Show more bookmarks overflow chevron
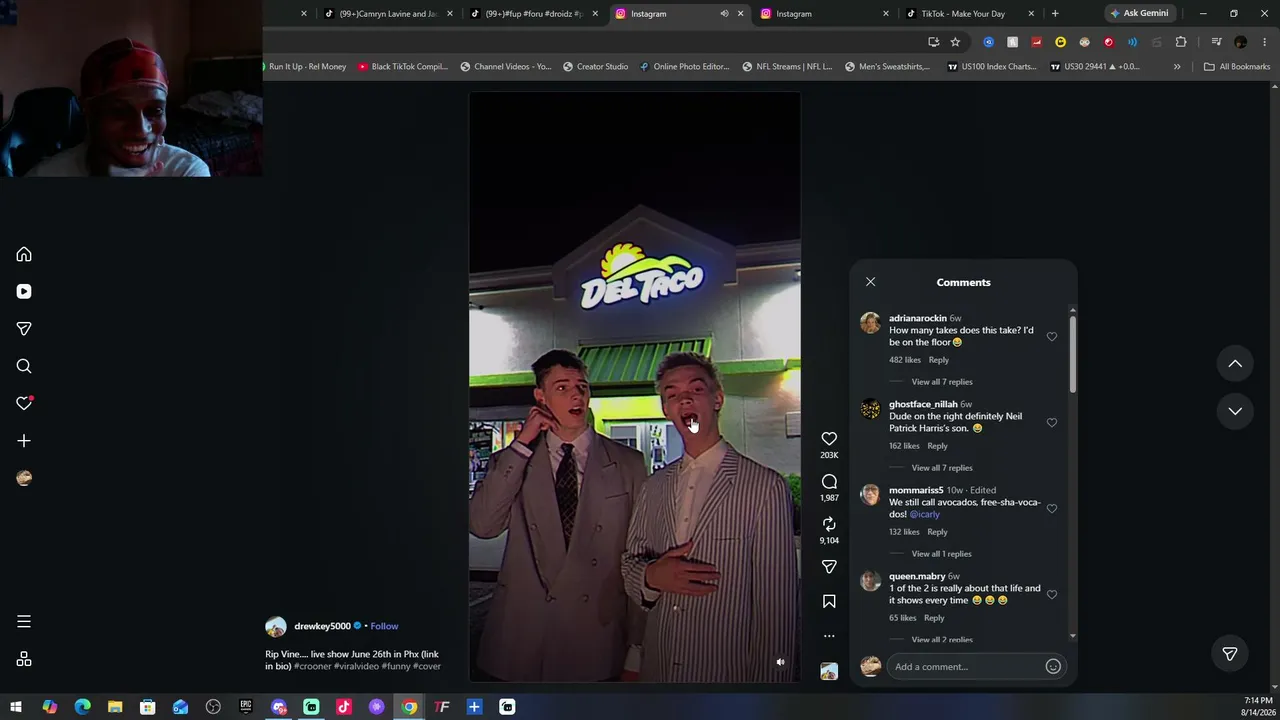1280x720 pixels. [x=1177, y=67]
